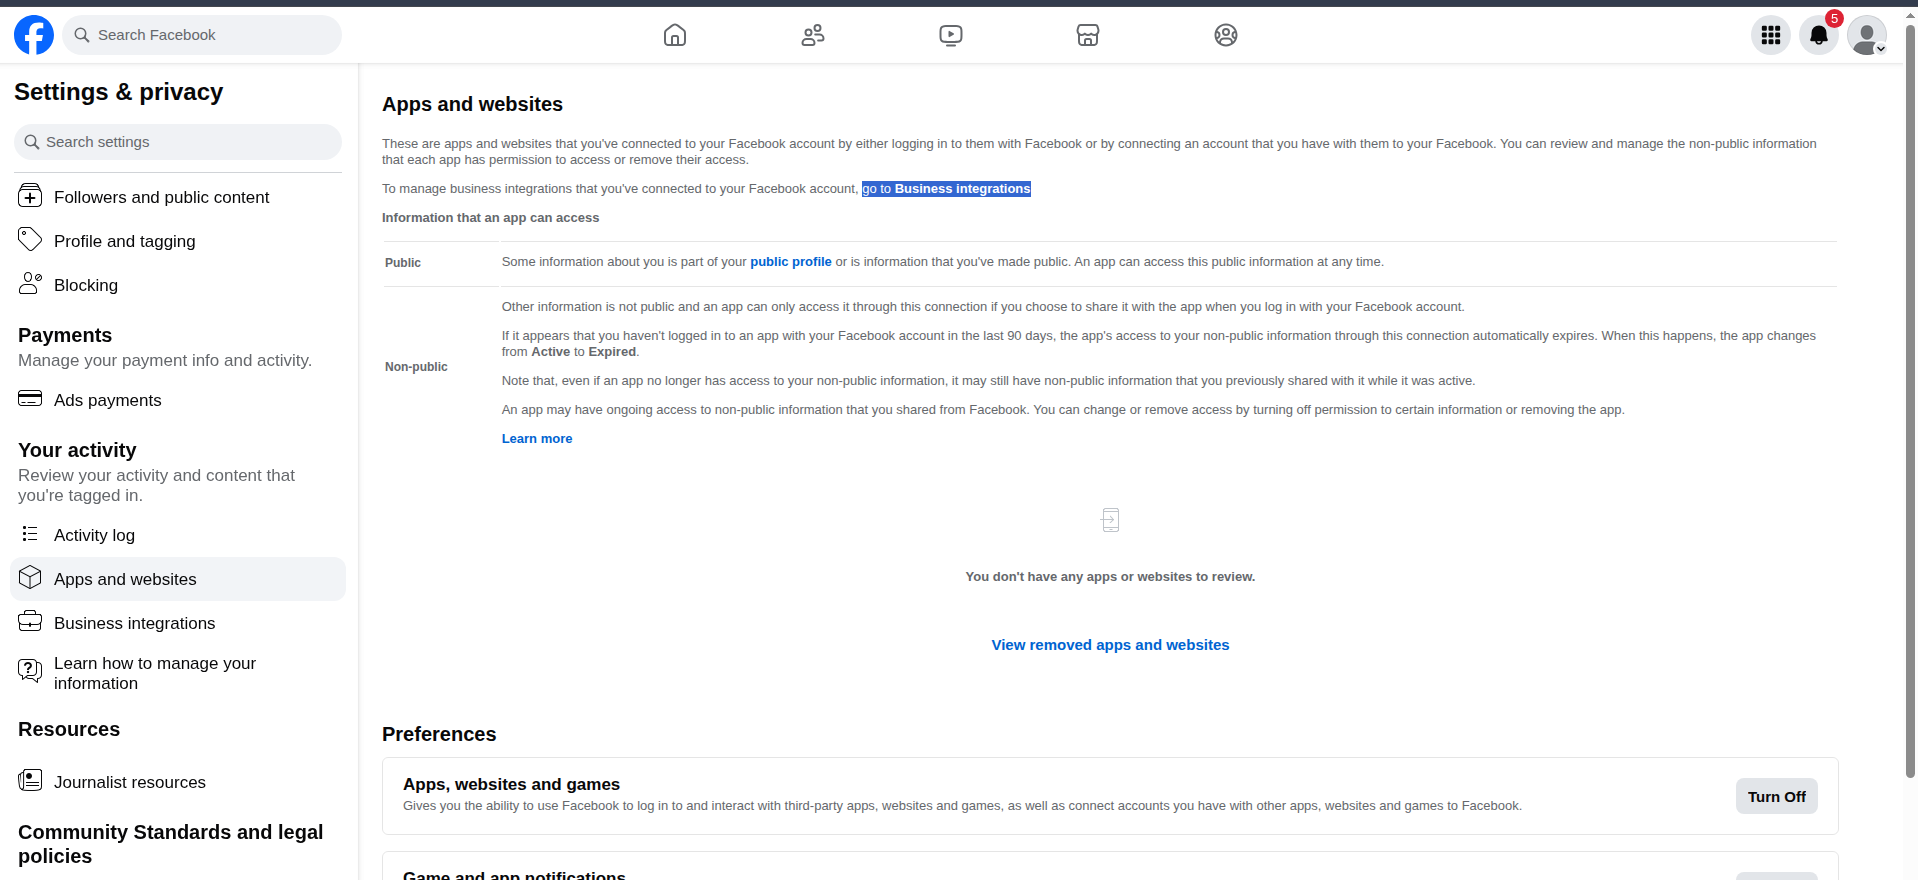The image size is (1918, 880).
Task: Click inside Search settings field
Action: pos(178,142)
